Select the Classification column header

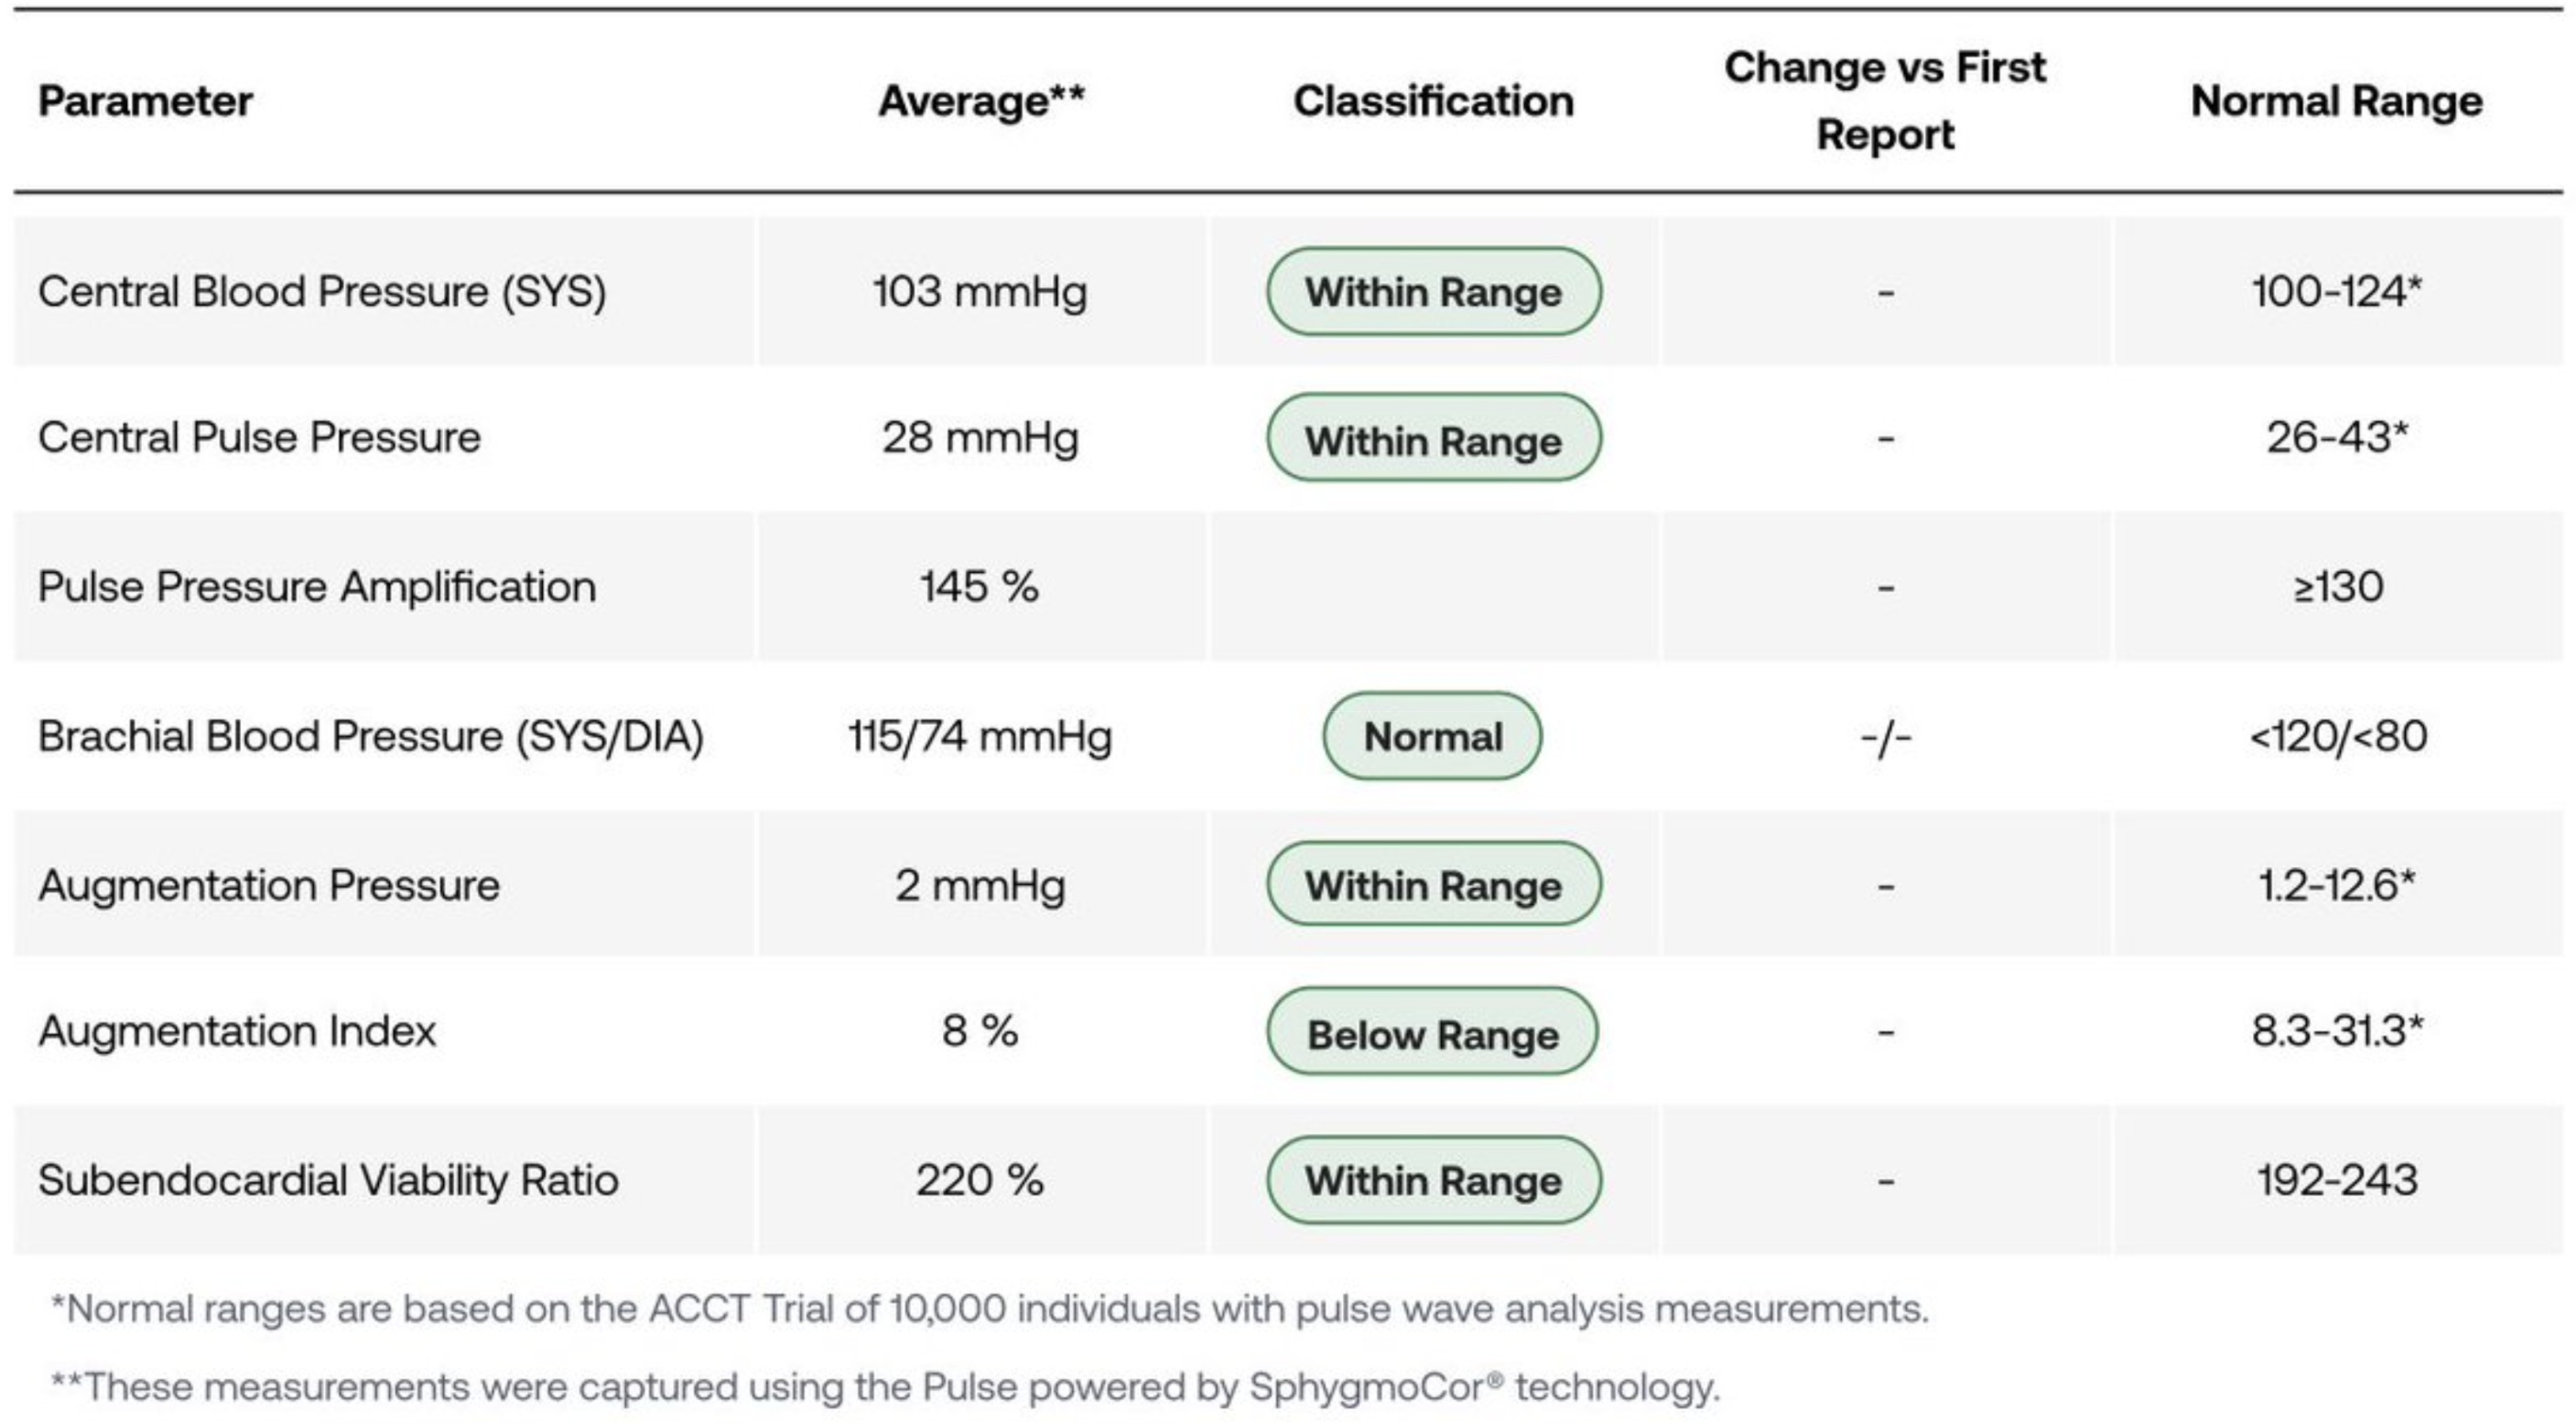click(x=1433, y=101)
